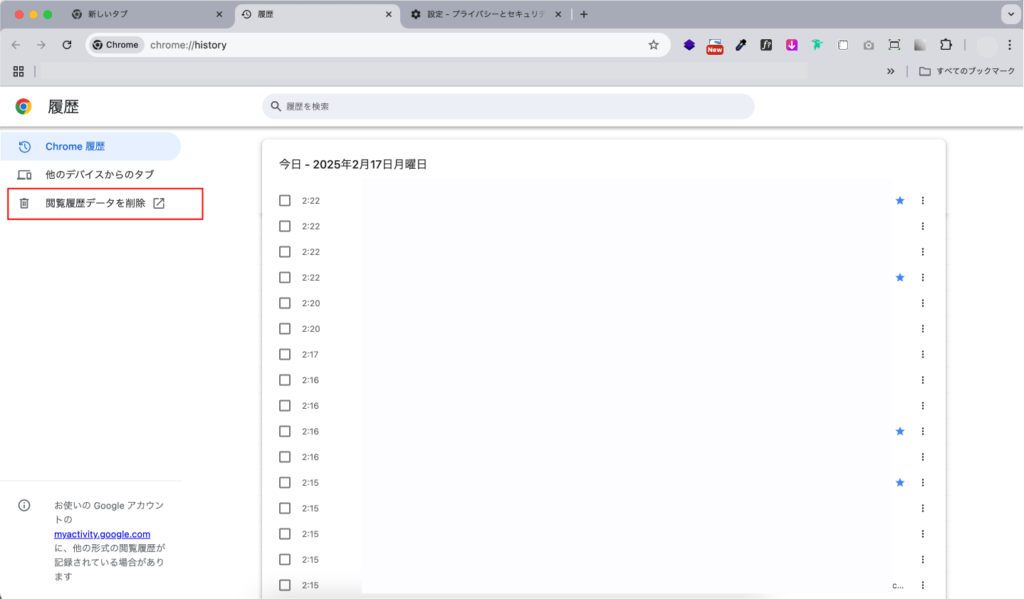Click the camera screenshot extension icon

[868, 45]
